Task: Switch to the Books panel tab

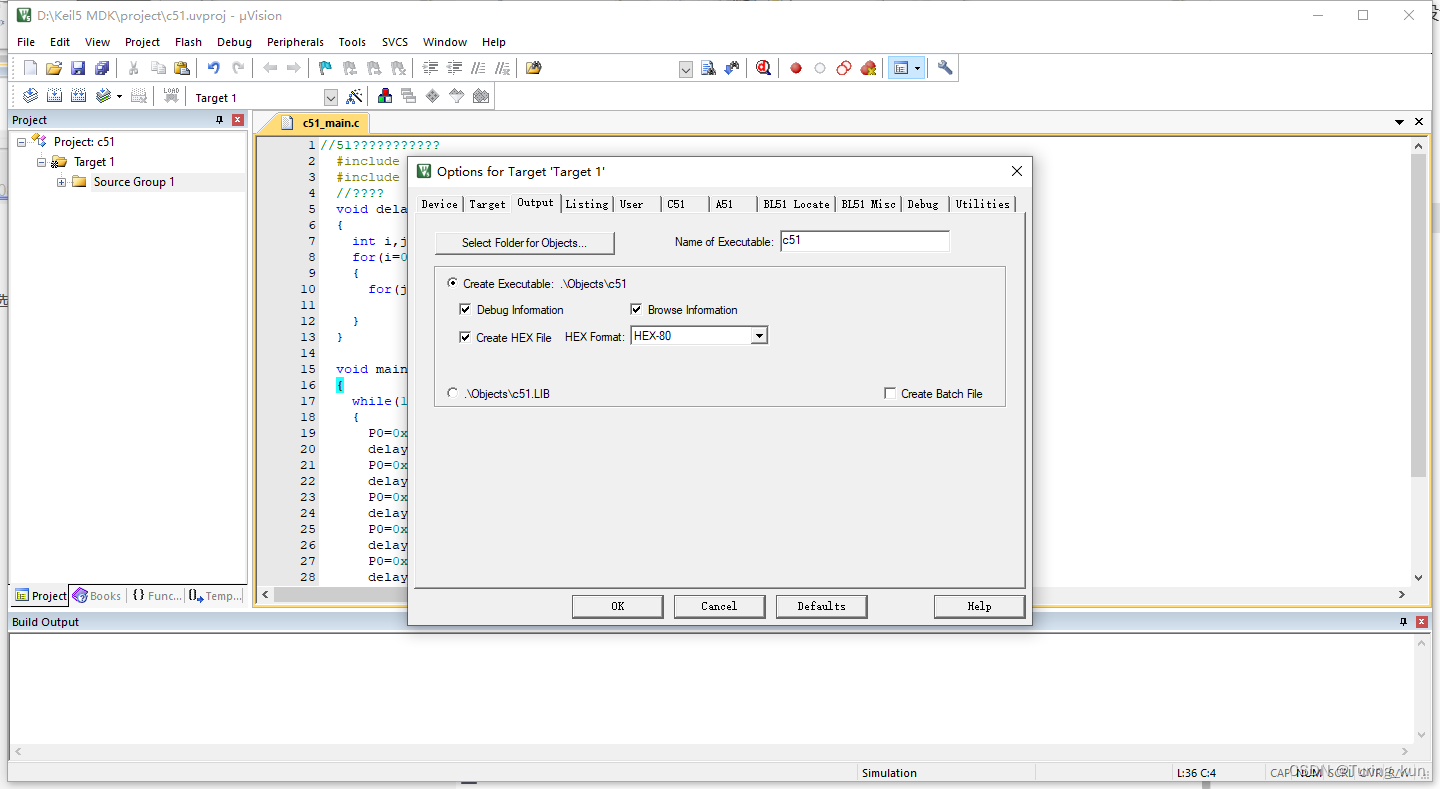Action: [97, 596]
